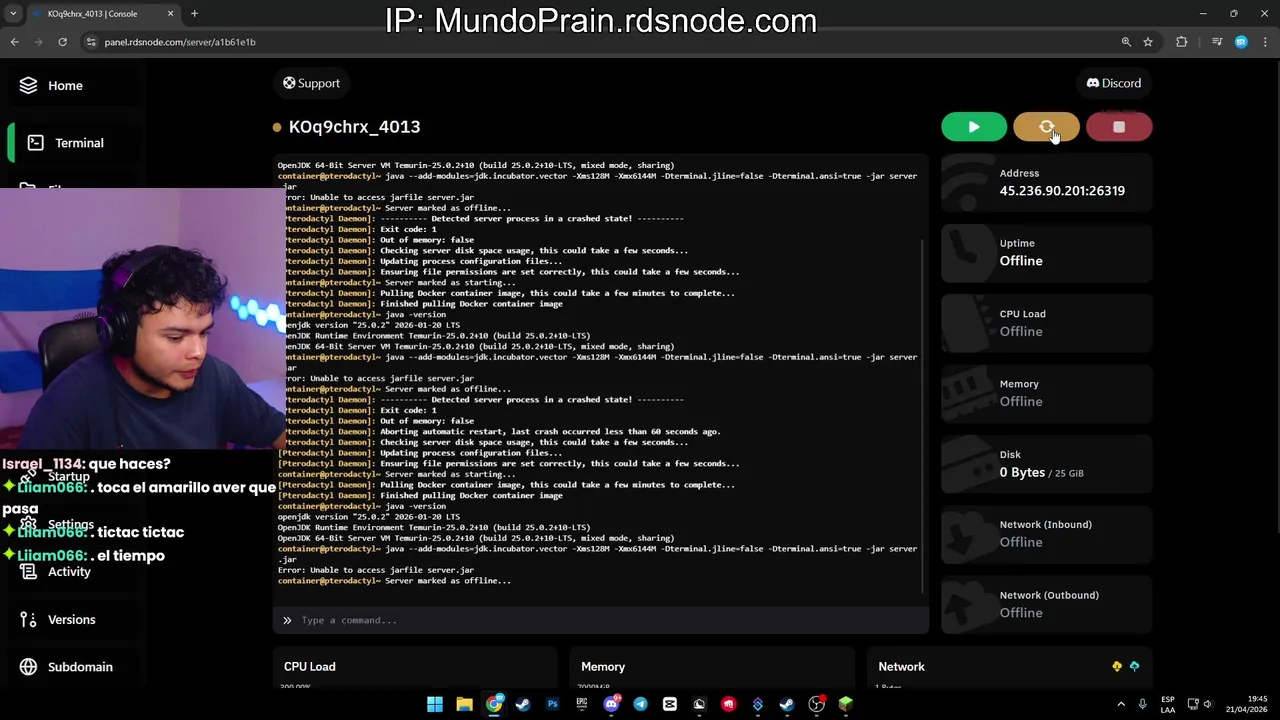The width and height of the screenshot is (1280, 720).
Task: Click the Versions branch icon
Action: click(28, 620)
